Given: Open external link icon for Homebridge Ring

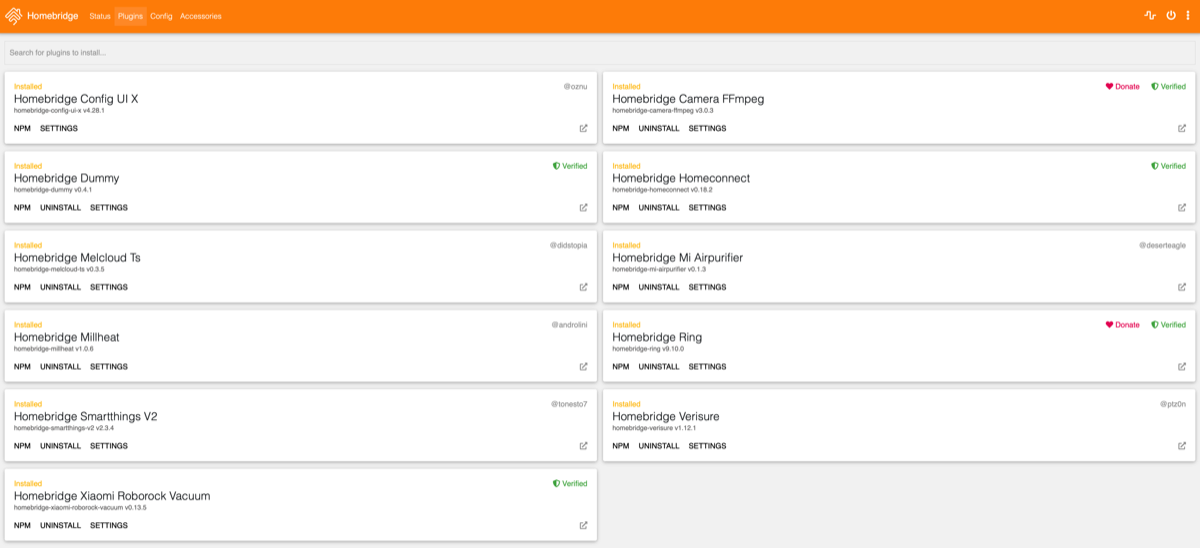Looking at the screenshot, I should [x=1182, y=366].
